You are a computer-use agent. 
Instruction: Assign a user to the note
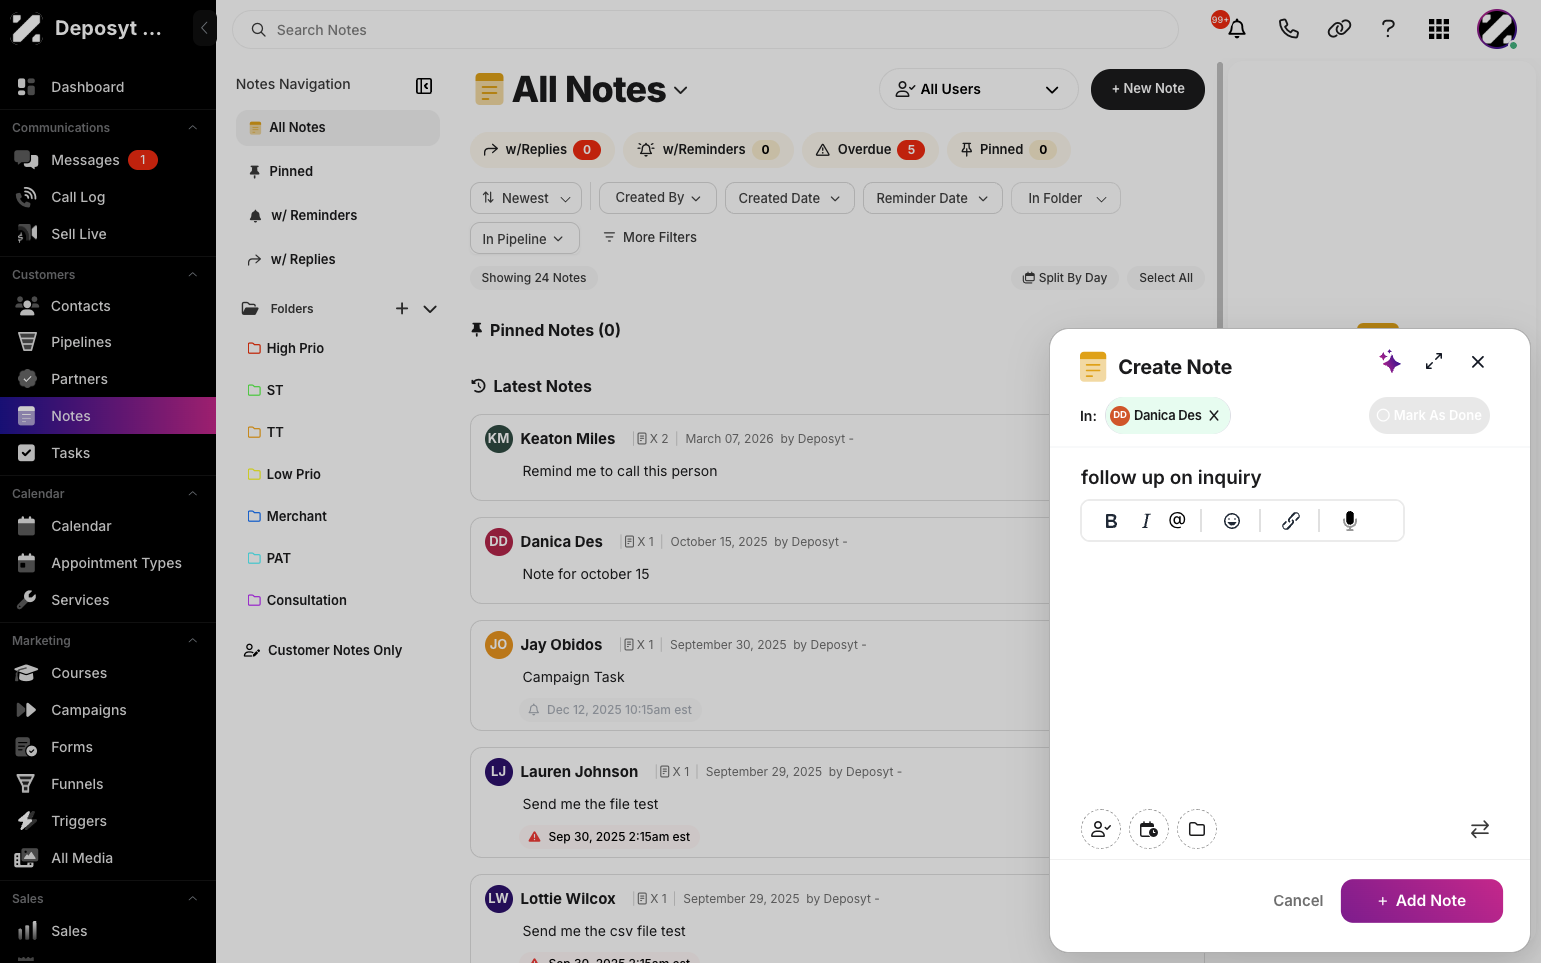1101,829
